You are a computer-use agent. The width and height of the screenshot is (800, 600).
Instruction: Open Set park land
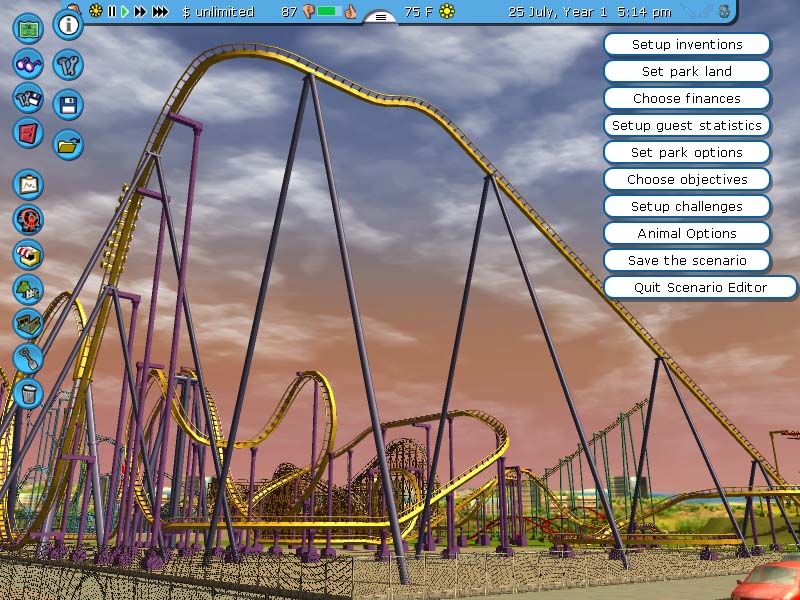point(687,71)
